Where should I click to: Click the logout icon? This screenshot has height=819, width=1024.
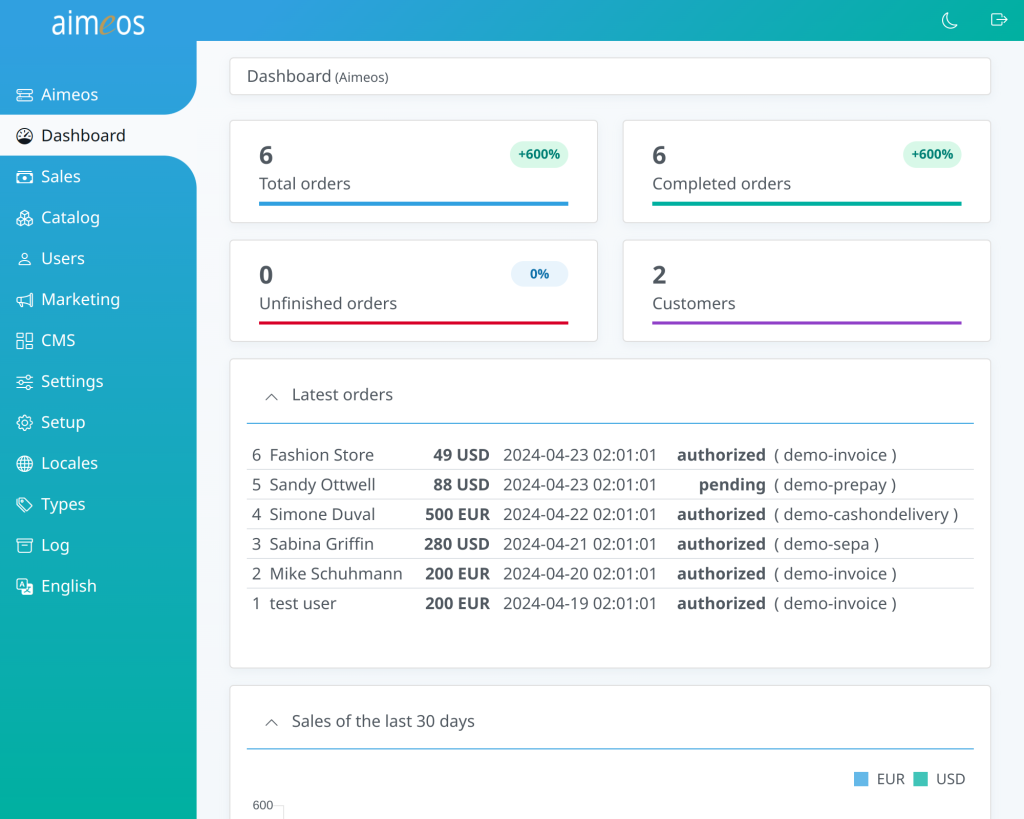tap(998, 20)
